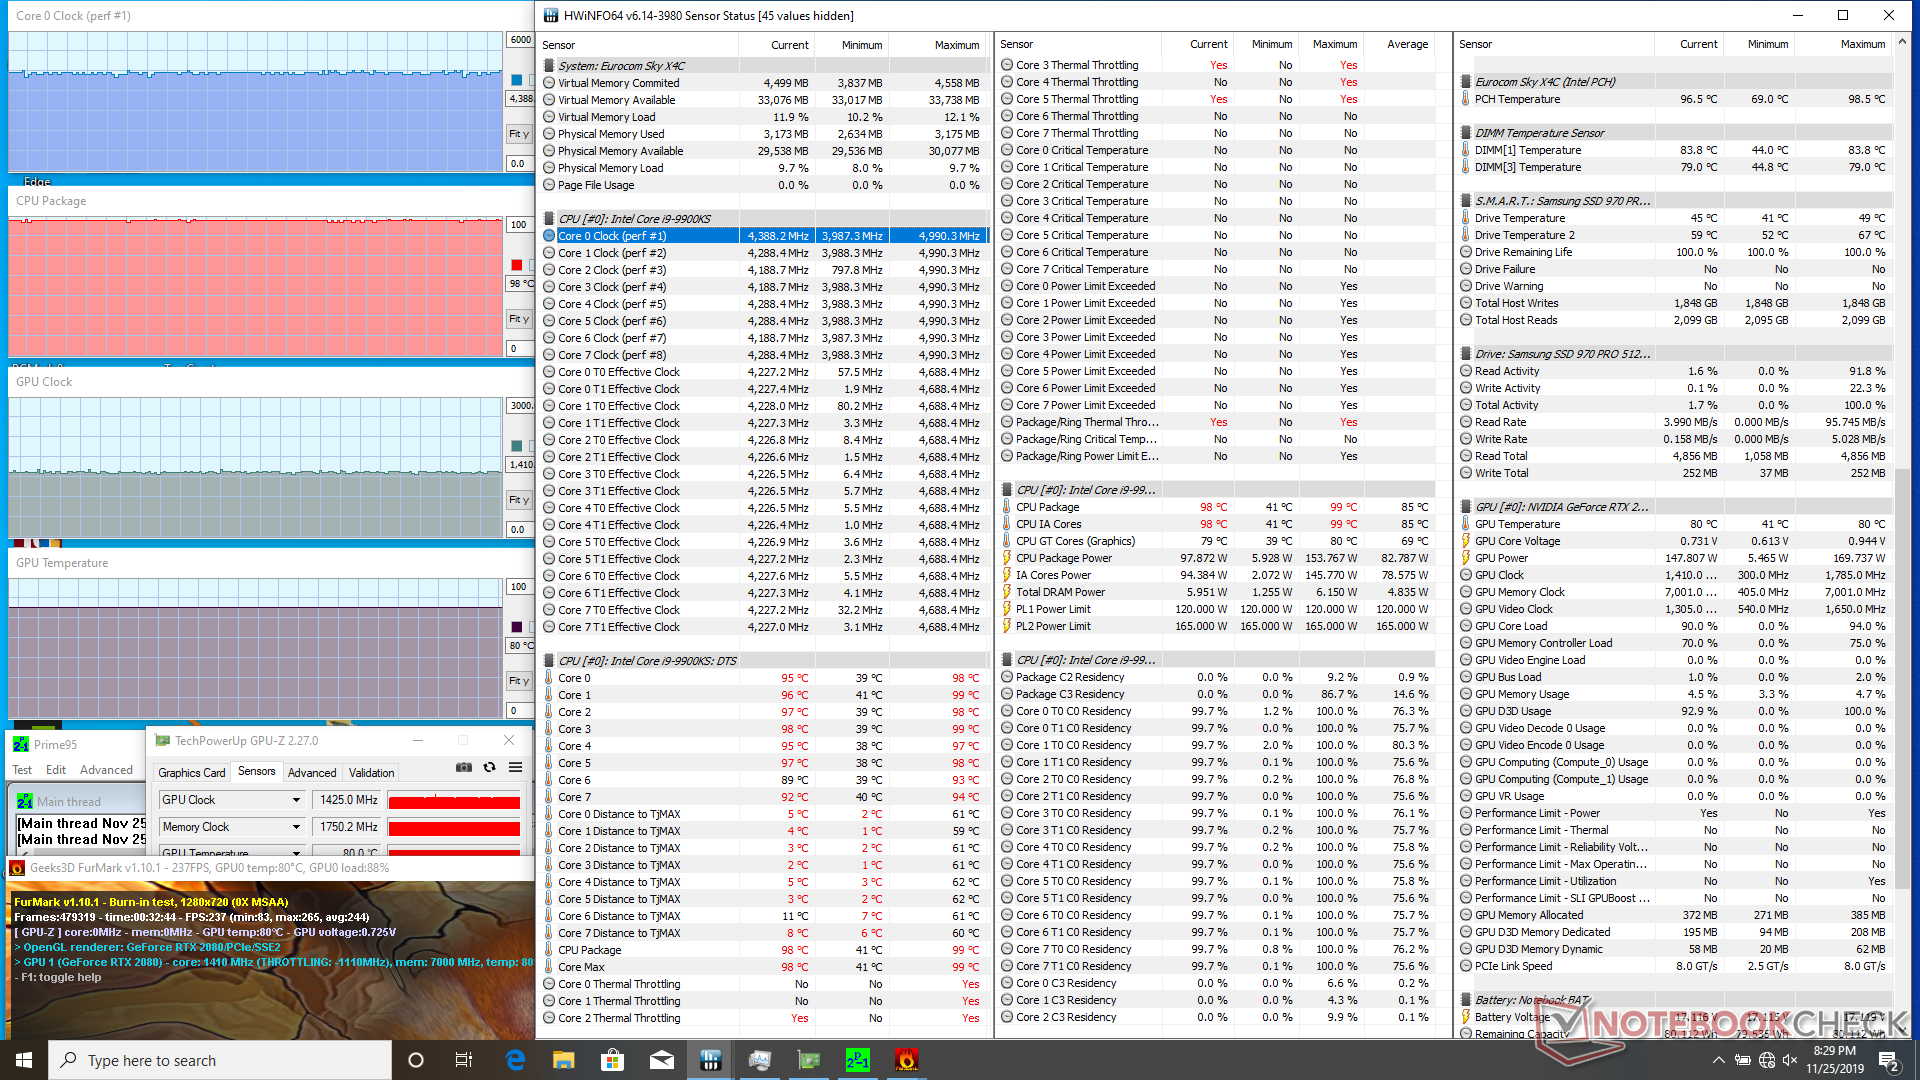Click the Type here to search box
Image resolution: width=1920 pixels, height=1080 pixels.
pos(220,1060)
